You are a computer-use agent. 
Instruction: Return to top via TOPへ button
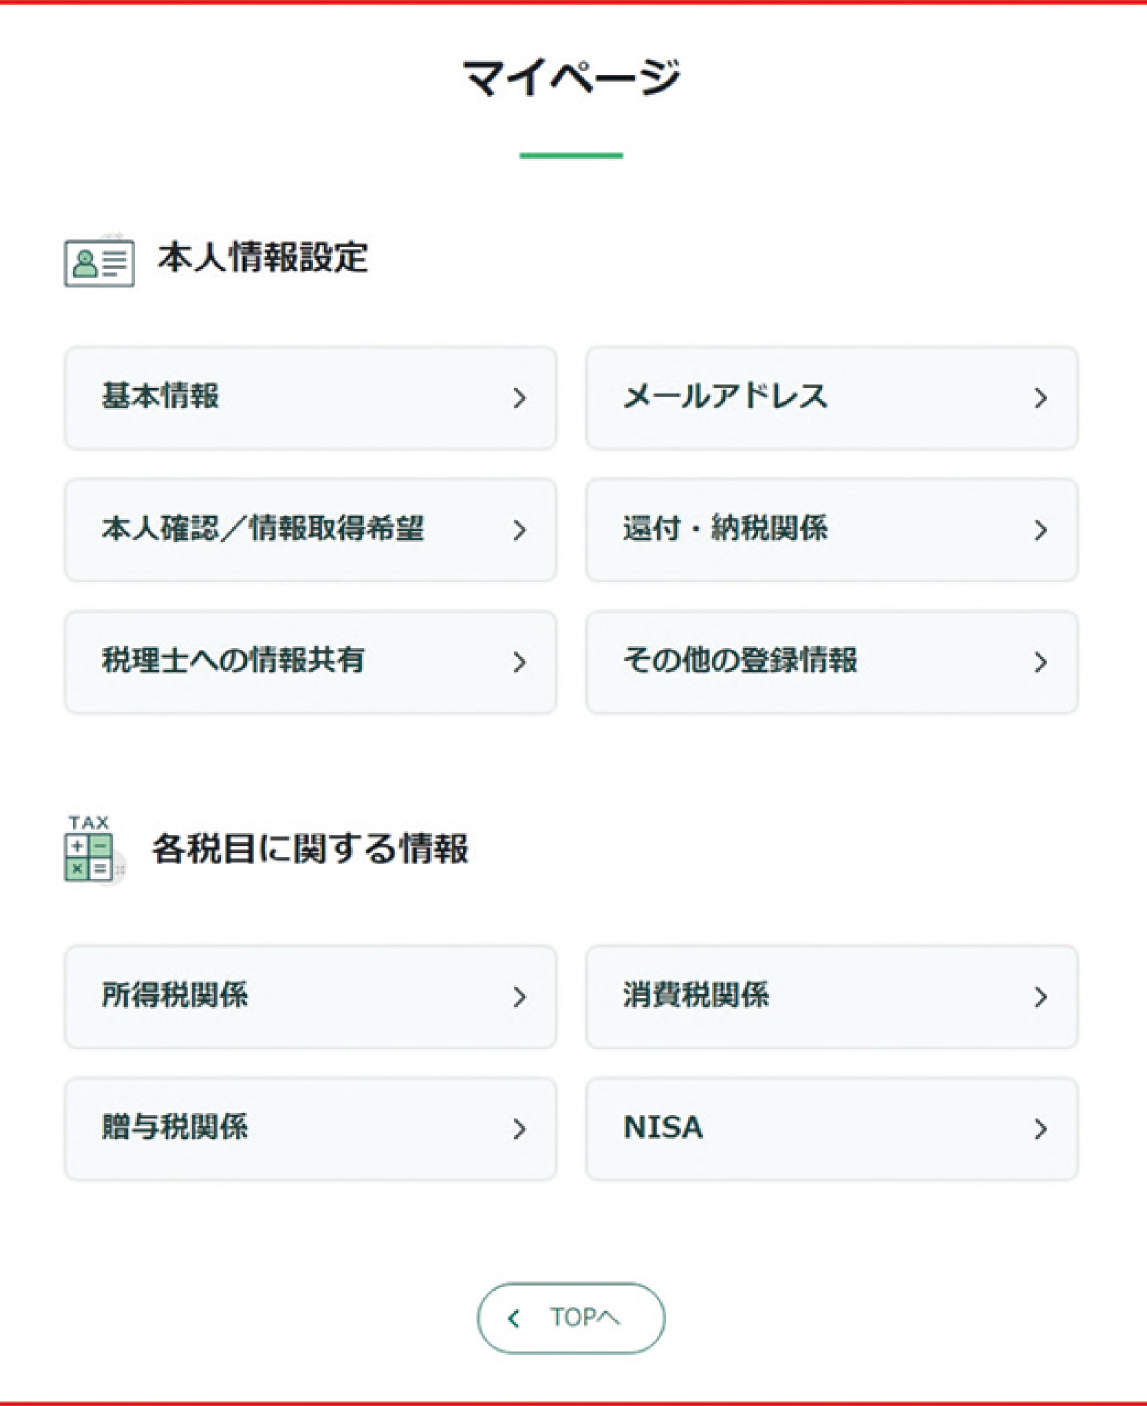pyautogui.click(x=571, y=1318)
